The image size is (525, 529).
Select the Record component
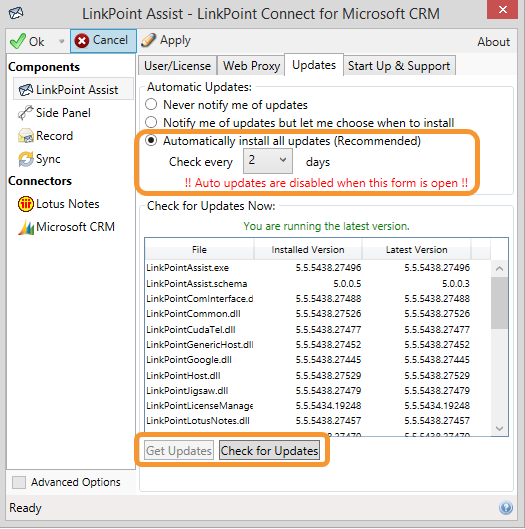tap(54, 136)
